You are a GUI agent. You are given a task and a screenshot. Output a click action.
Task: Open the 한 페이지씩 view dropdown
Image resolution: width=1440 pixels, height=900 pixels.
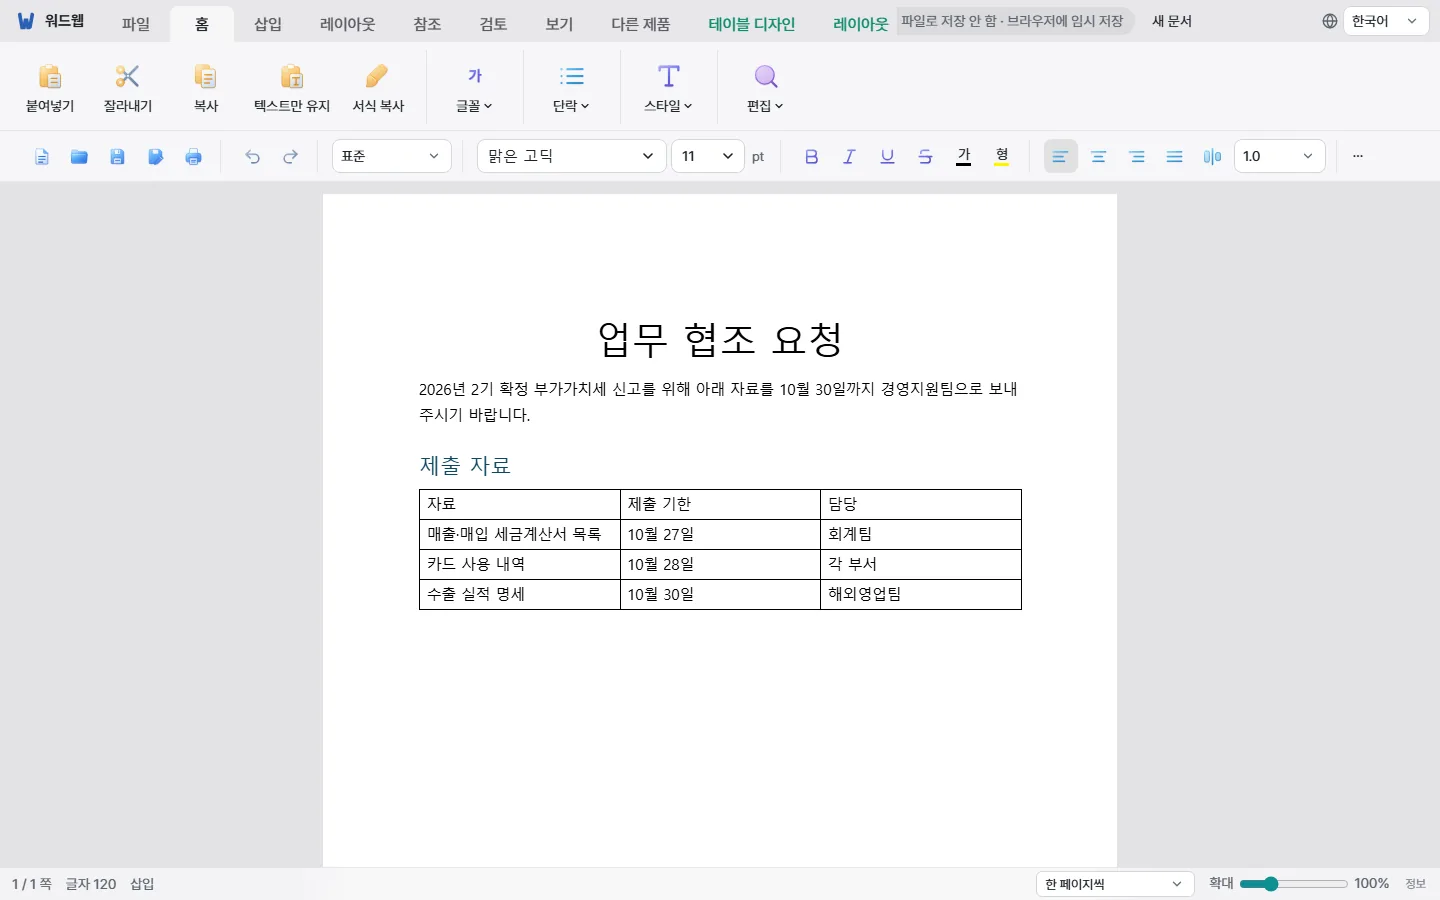tap(1115, 884)
